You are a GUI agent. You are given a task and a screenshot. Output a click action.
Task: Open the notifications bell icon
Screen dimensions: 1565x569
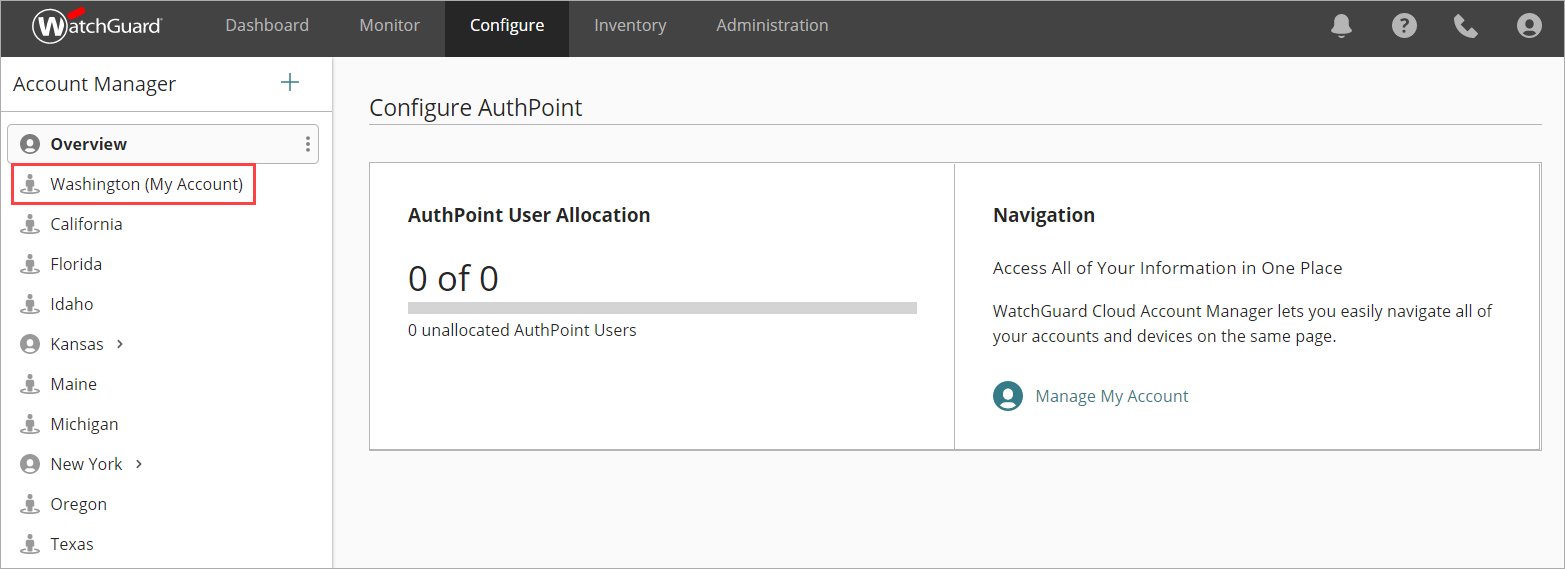click(1341, 26)
